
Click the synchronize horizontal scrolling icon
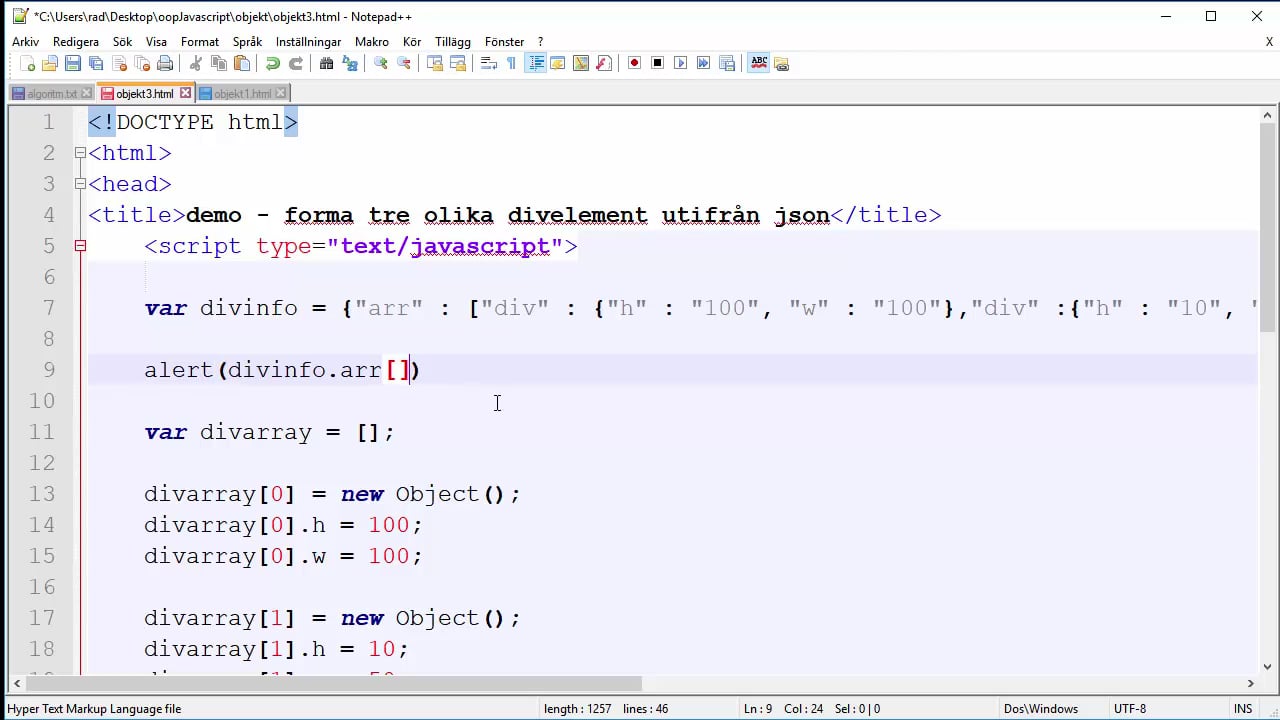458,63
